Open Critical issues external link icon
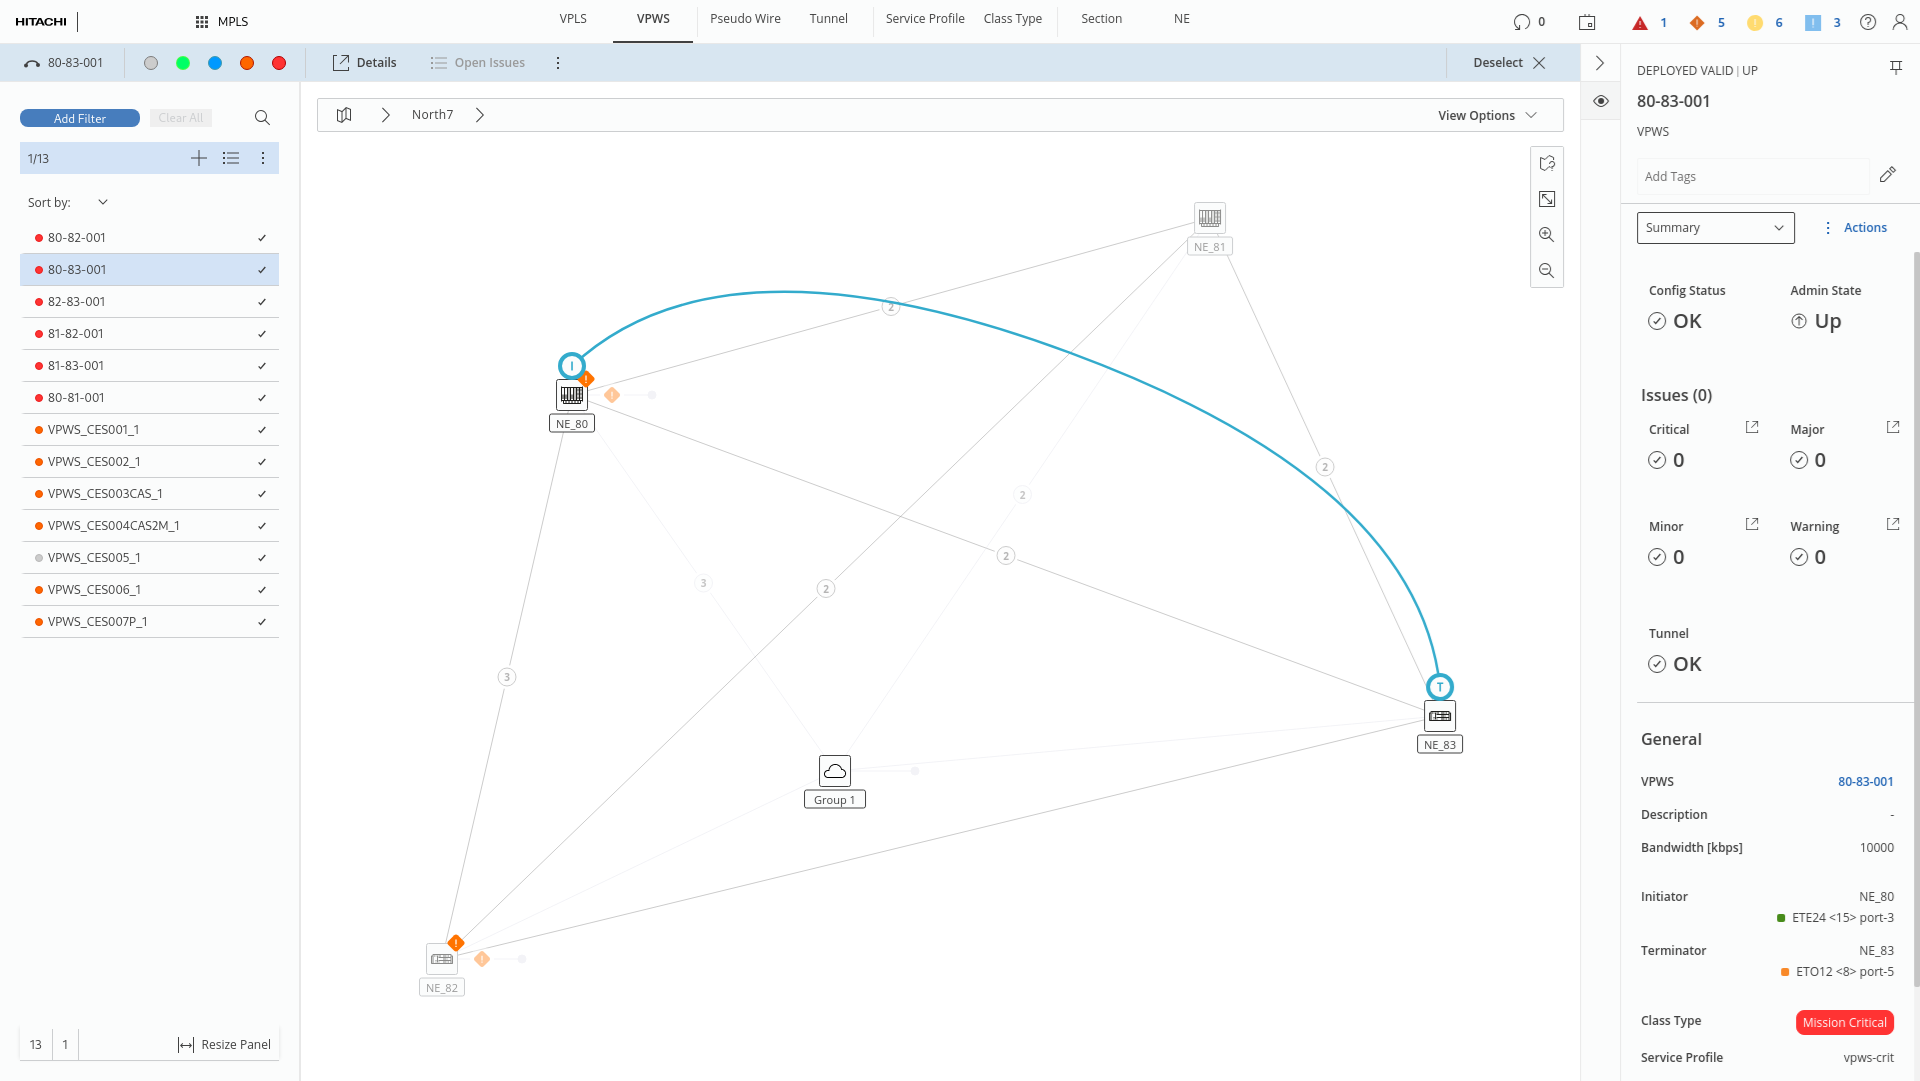This screenshot has width=1920, height=1081. (1752, 428)
